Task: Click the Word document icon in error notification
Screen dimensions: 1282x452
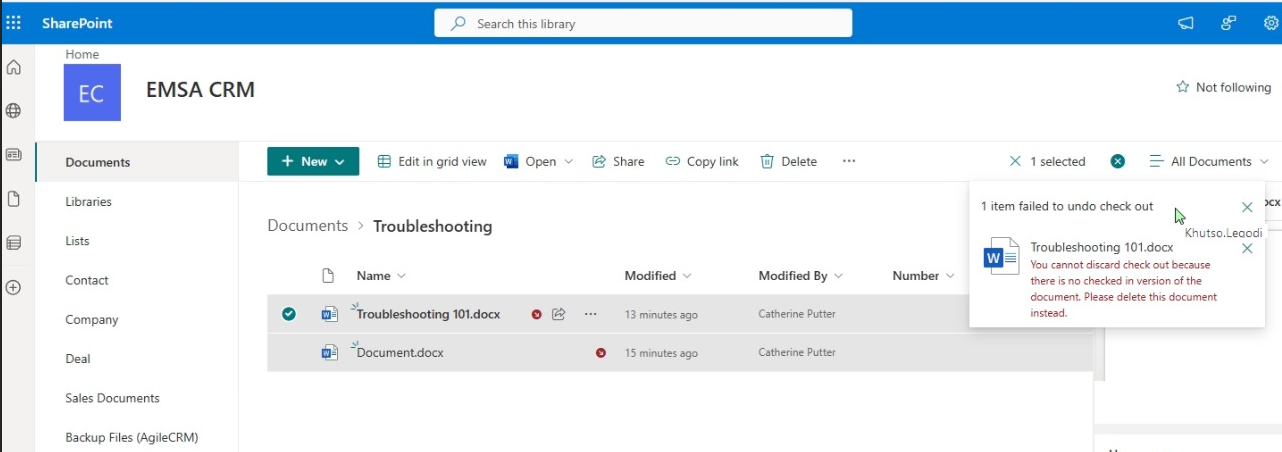Action: click(1002, 257)
